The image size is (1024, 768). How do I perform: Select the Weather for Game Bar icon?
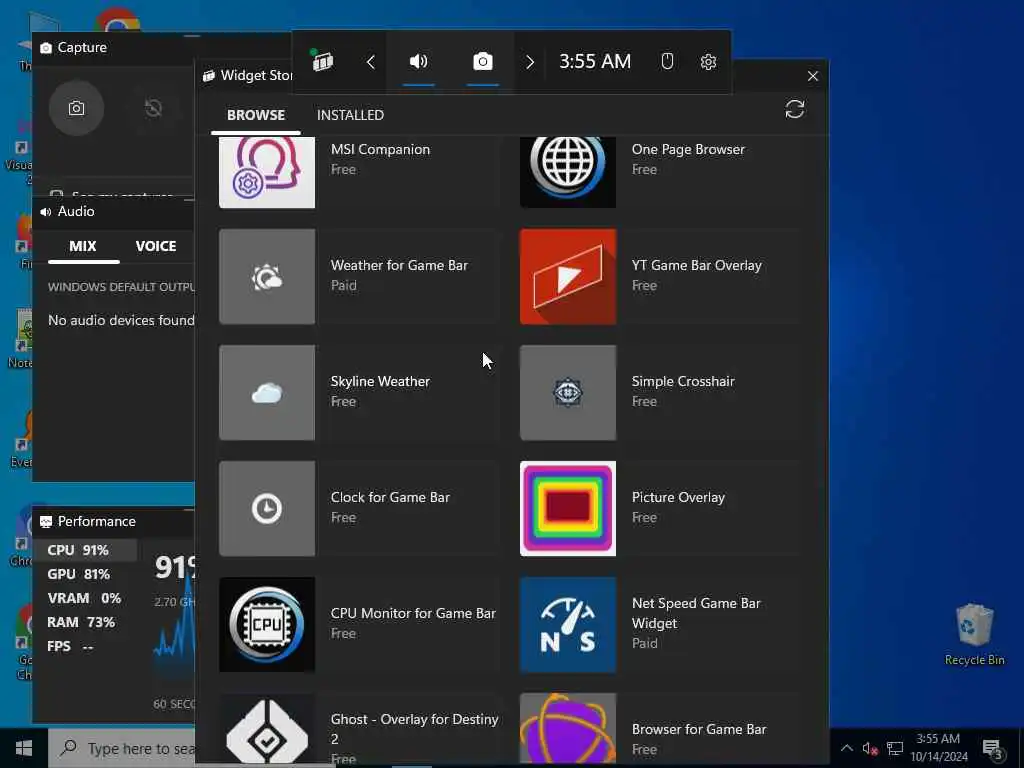pos(266,277)
